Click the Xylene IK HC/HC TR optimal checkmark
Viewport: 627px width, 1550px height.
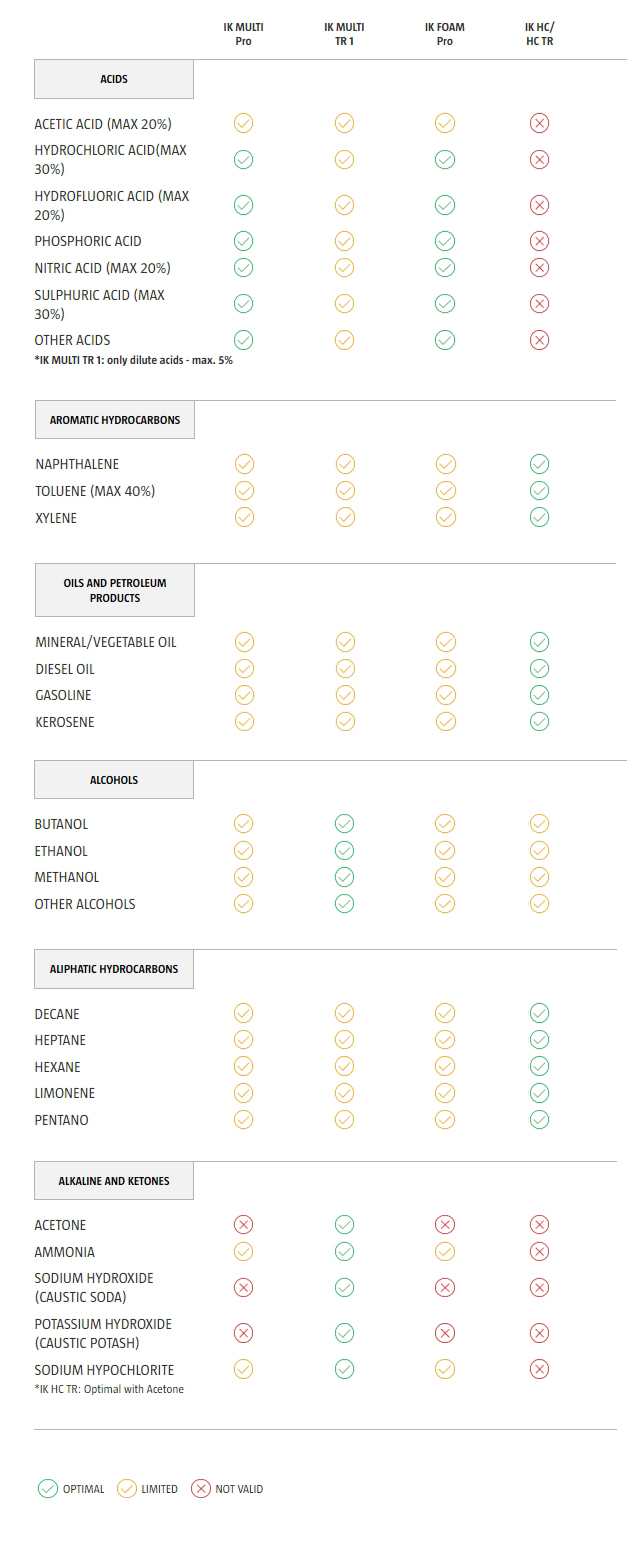pyautogui.click(x=539, y=517)
